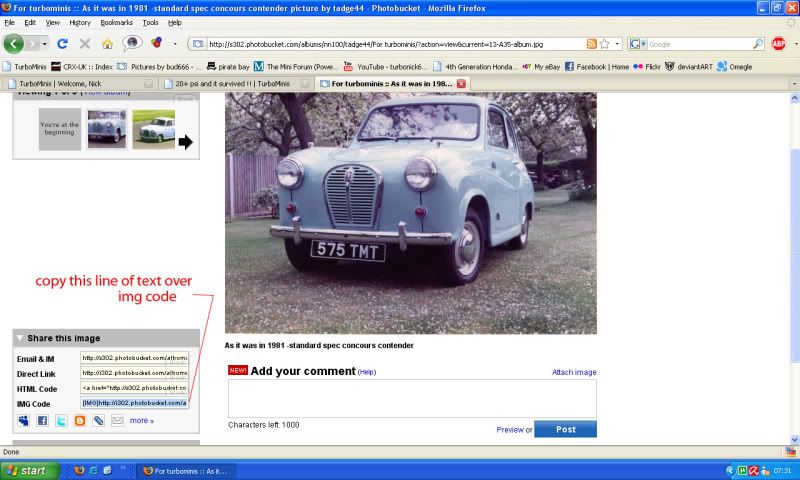Click the search magnifier icon
Screen dimensions: 800x480
pos(758,44)
